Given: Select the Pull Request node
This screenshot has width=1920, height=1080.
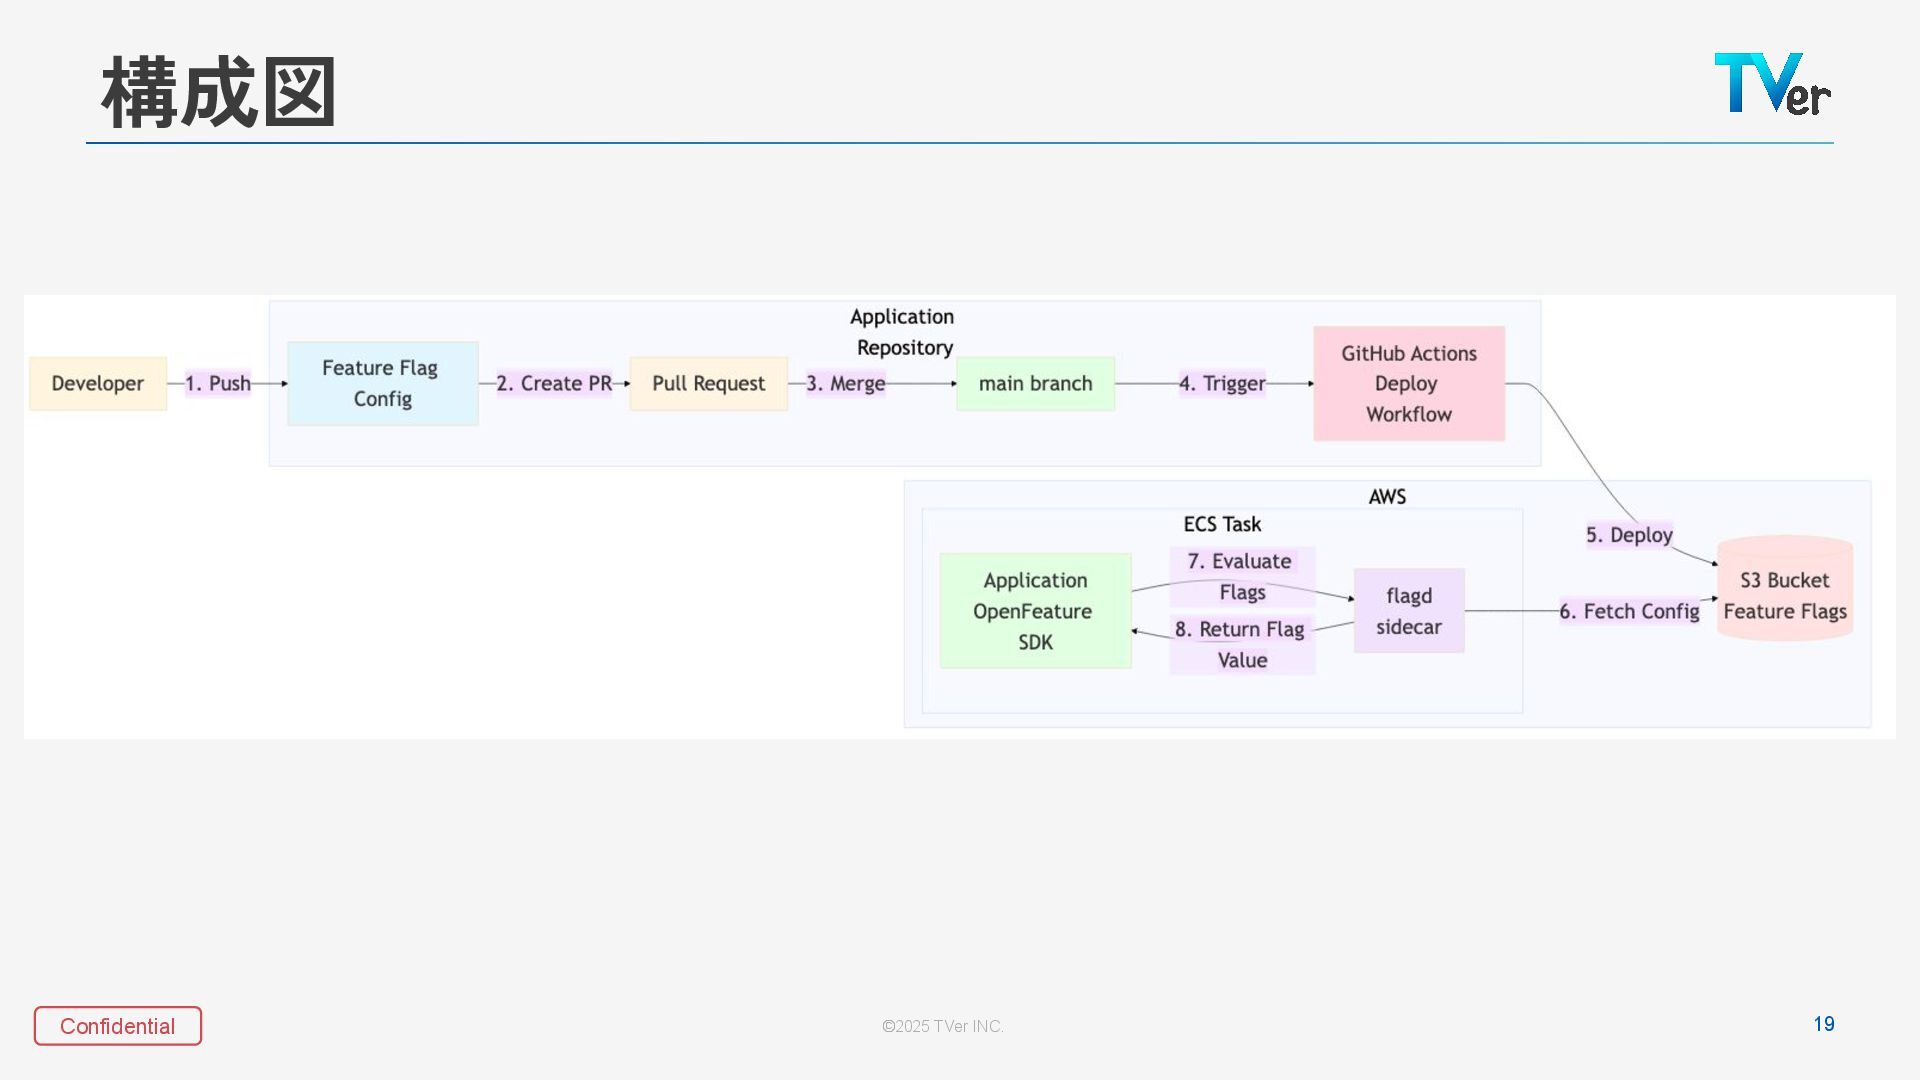Looking at the screenshot, I should [x=708, y=384].
